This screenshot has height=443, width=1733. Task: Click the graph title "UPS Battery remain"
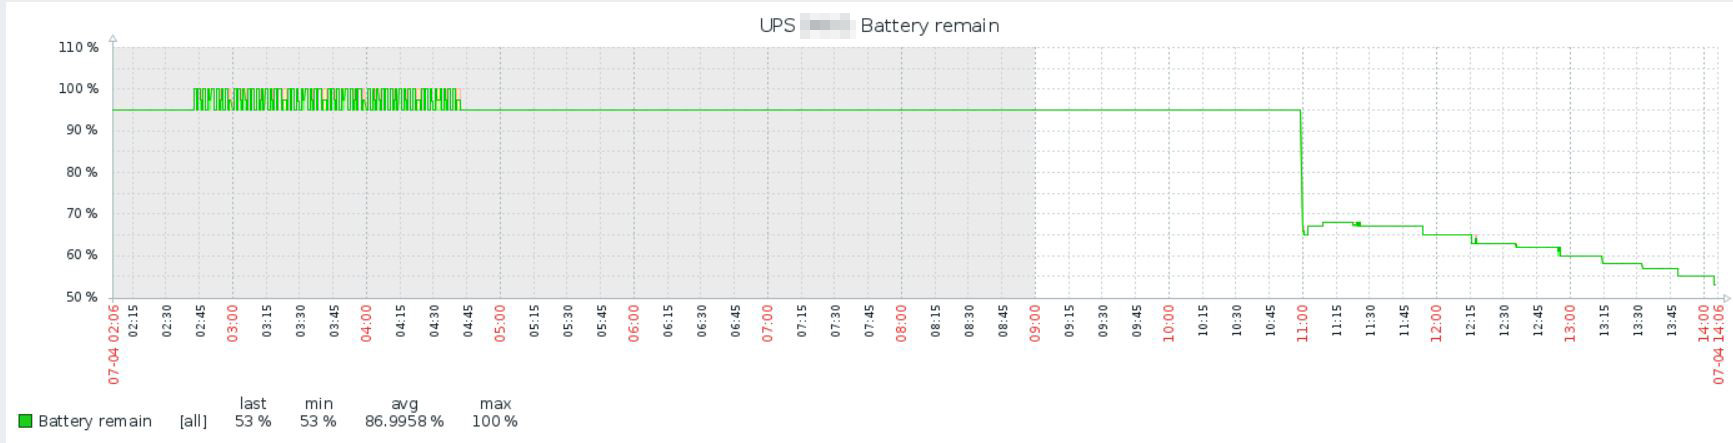[879, 26]
